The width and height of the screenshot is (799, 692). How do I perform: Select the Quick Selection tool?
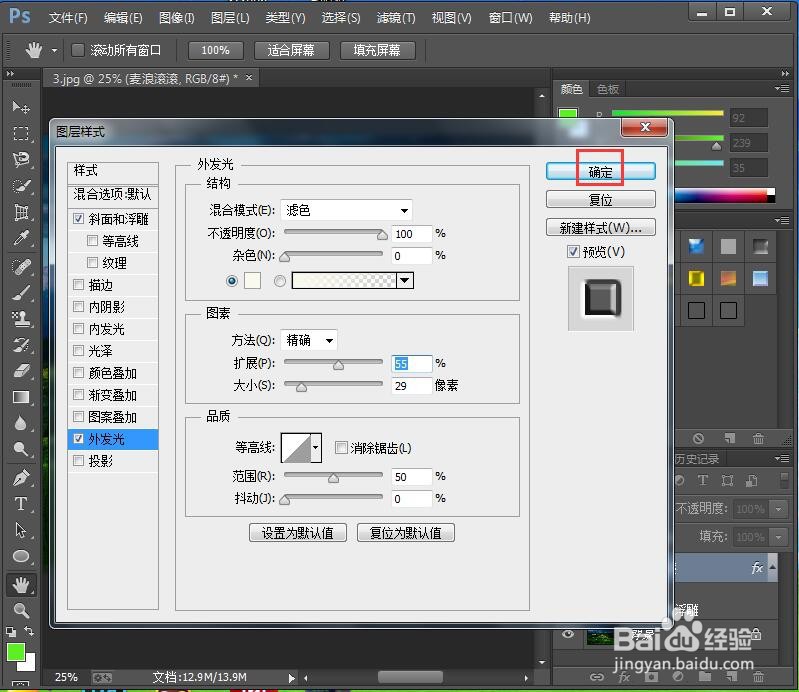21,185
